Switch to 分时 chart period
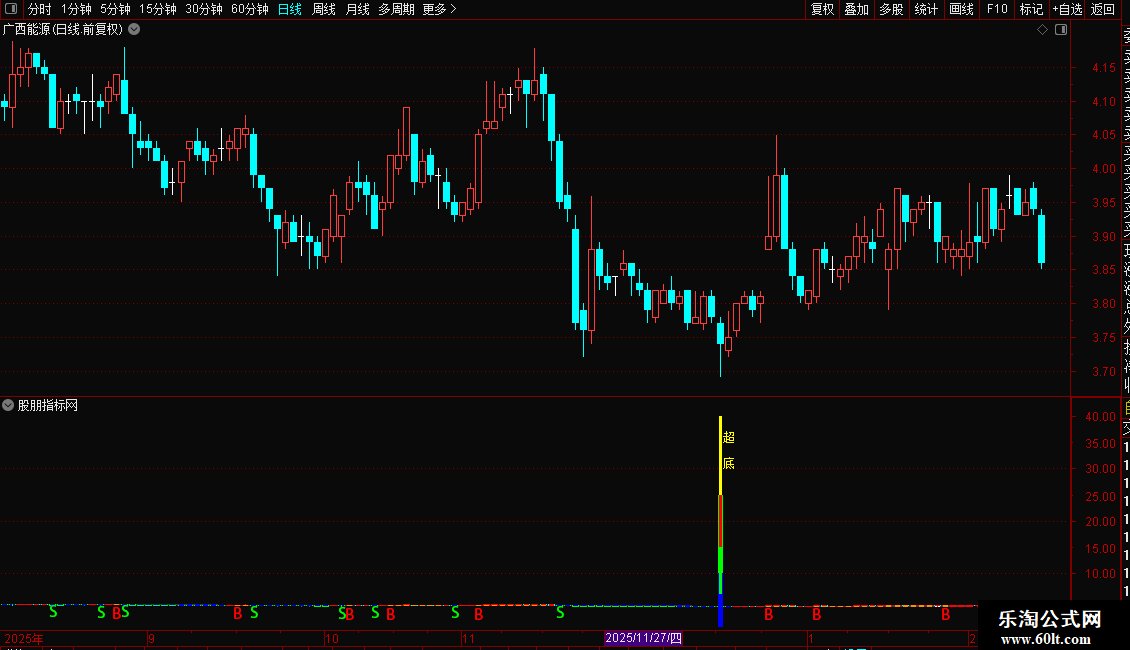Screen dimensions: 1130x650 coord(39,9)
